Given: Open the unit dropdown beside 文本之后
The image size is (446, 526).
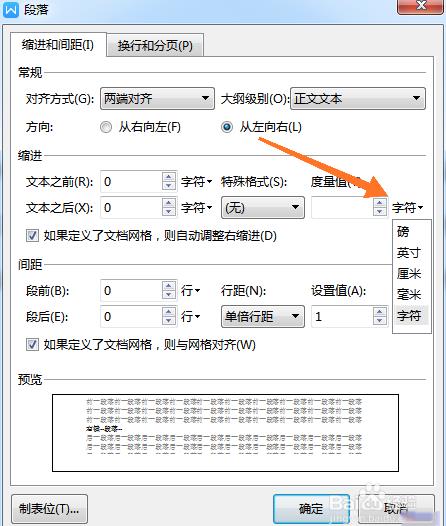Looking at the screenshot, I should pyautogui.click(x=197, y=208).
